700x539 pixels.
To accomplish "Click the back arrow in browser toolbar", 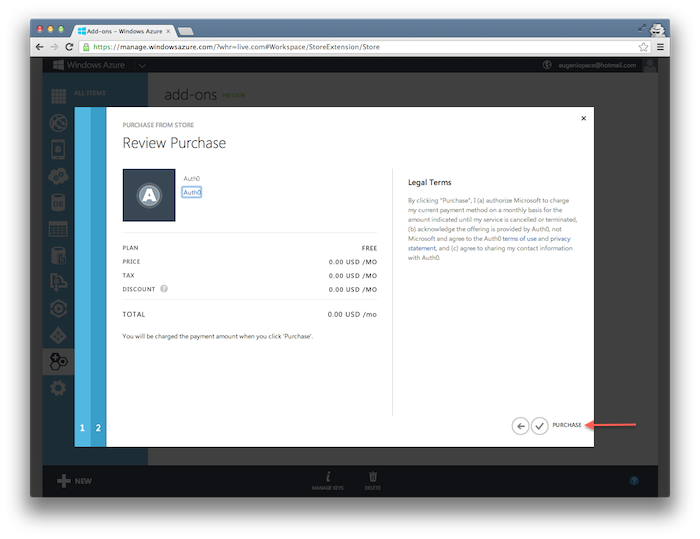I will click(40, 47).
